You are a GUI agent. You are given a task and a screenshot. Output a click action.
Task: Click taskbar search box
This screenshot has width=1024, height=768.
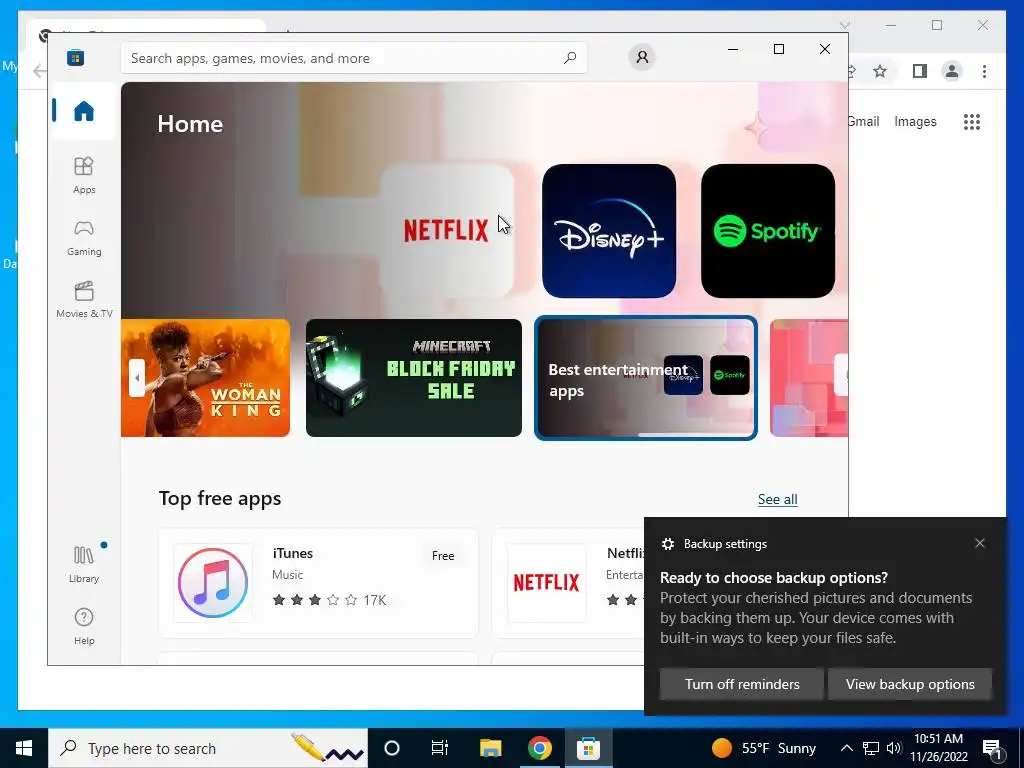click(208, 748)
